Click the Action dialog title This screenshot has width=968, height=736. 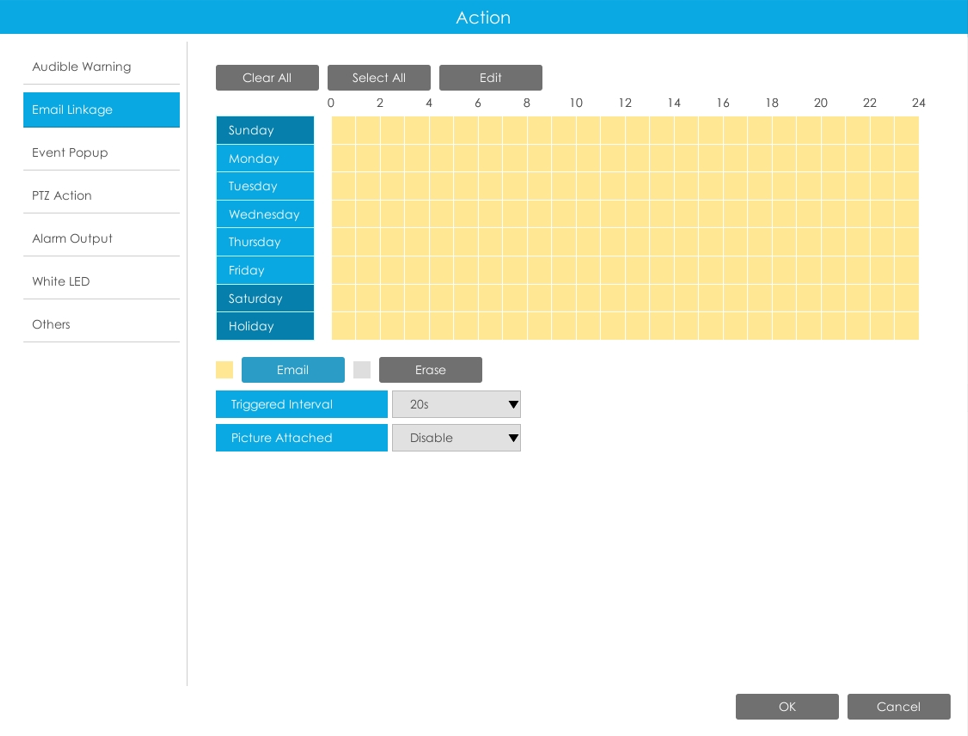[x=483, y=17]
